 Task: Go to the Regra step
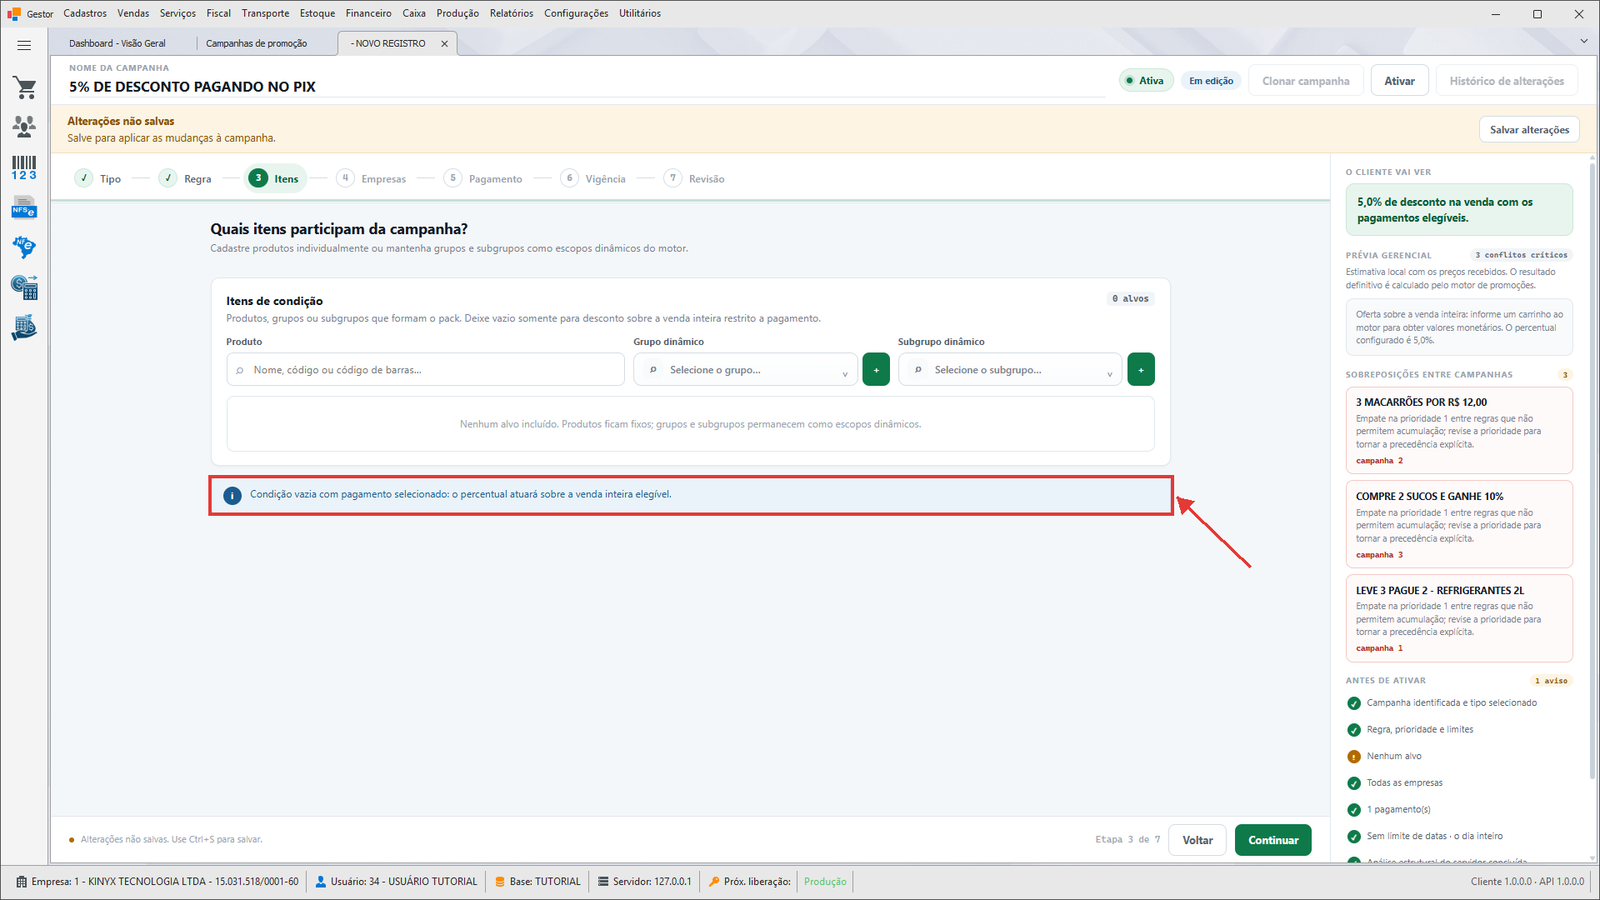(186, 178)
